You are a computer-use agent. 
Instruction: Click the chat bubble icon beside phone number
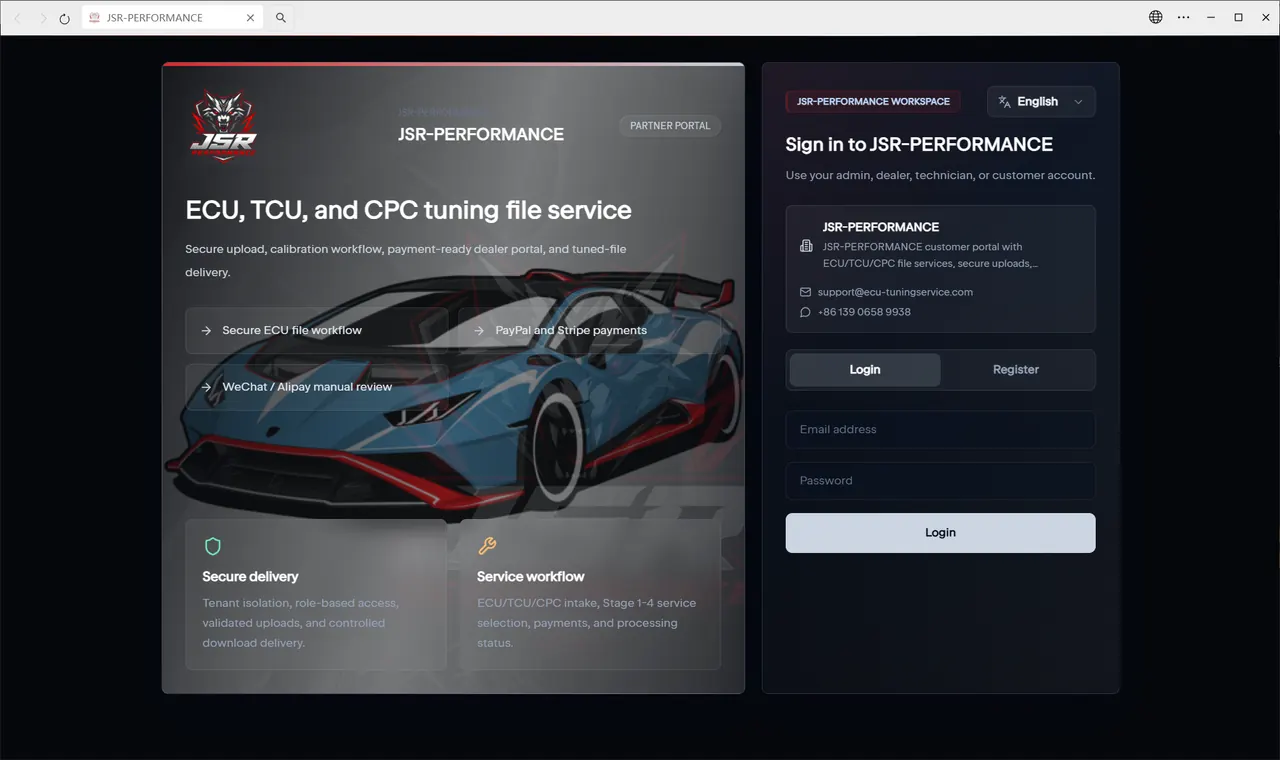click(806, 312)
